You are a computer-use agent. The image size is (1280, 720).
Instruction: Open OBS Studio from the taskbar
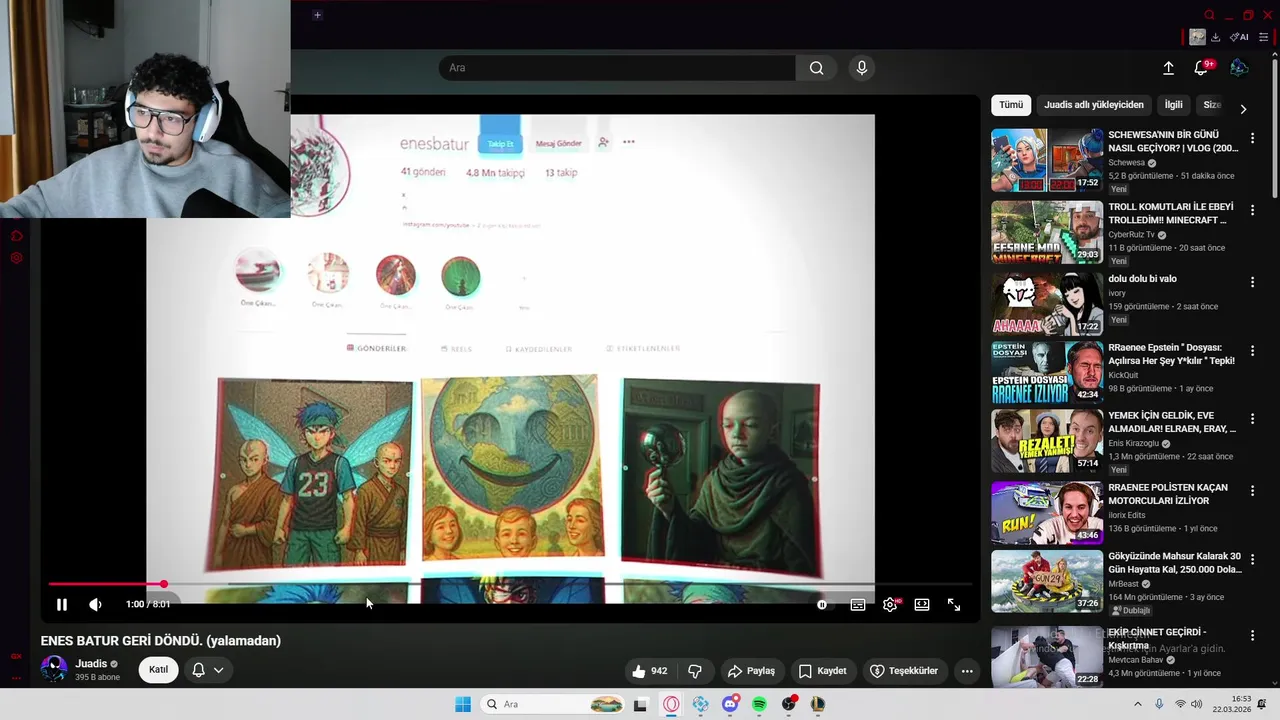click(789, 704)
